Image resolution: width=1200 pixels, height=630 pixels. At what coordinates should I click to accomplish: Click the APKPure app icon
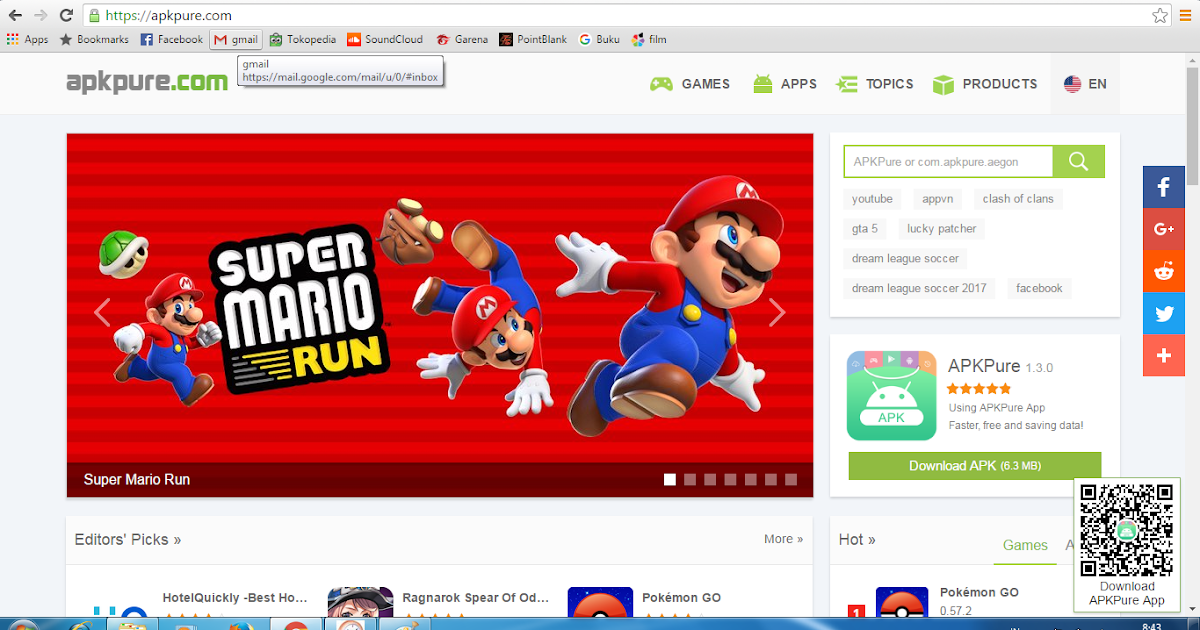(x=891, y=395)
